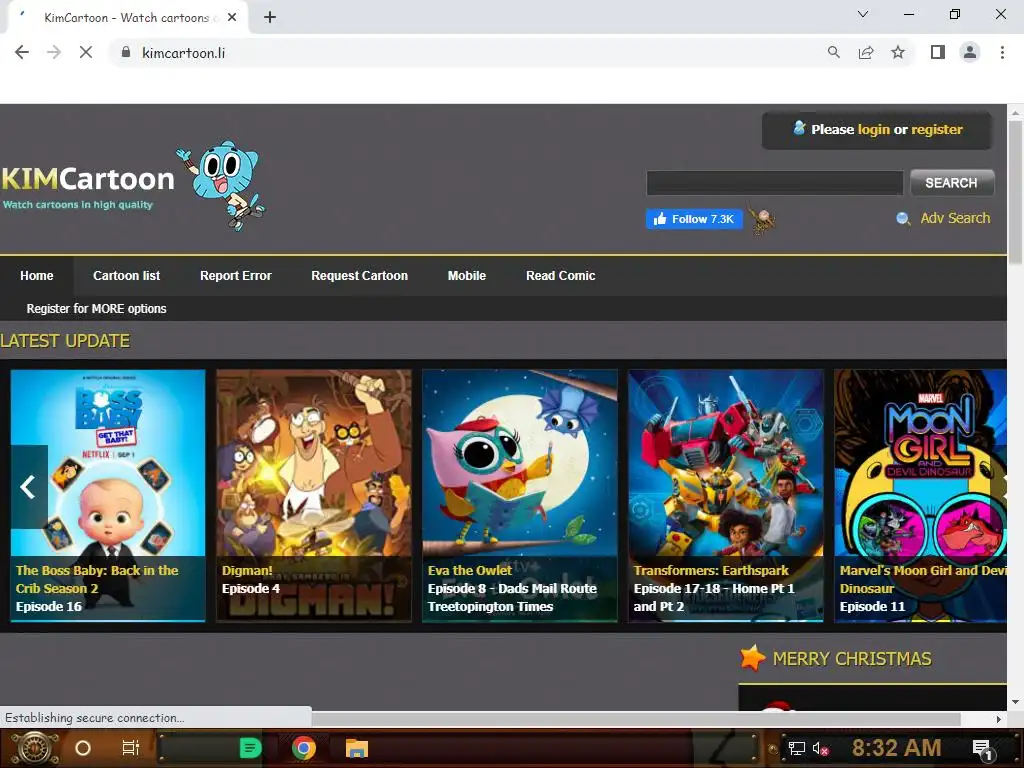This screenshot has height=768, width=1024.
Task: Click the LATEST UPDATE heading
Action: [x=65, y=341]
